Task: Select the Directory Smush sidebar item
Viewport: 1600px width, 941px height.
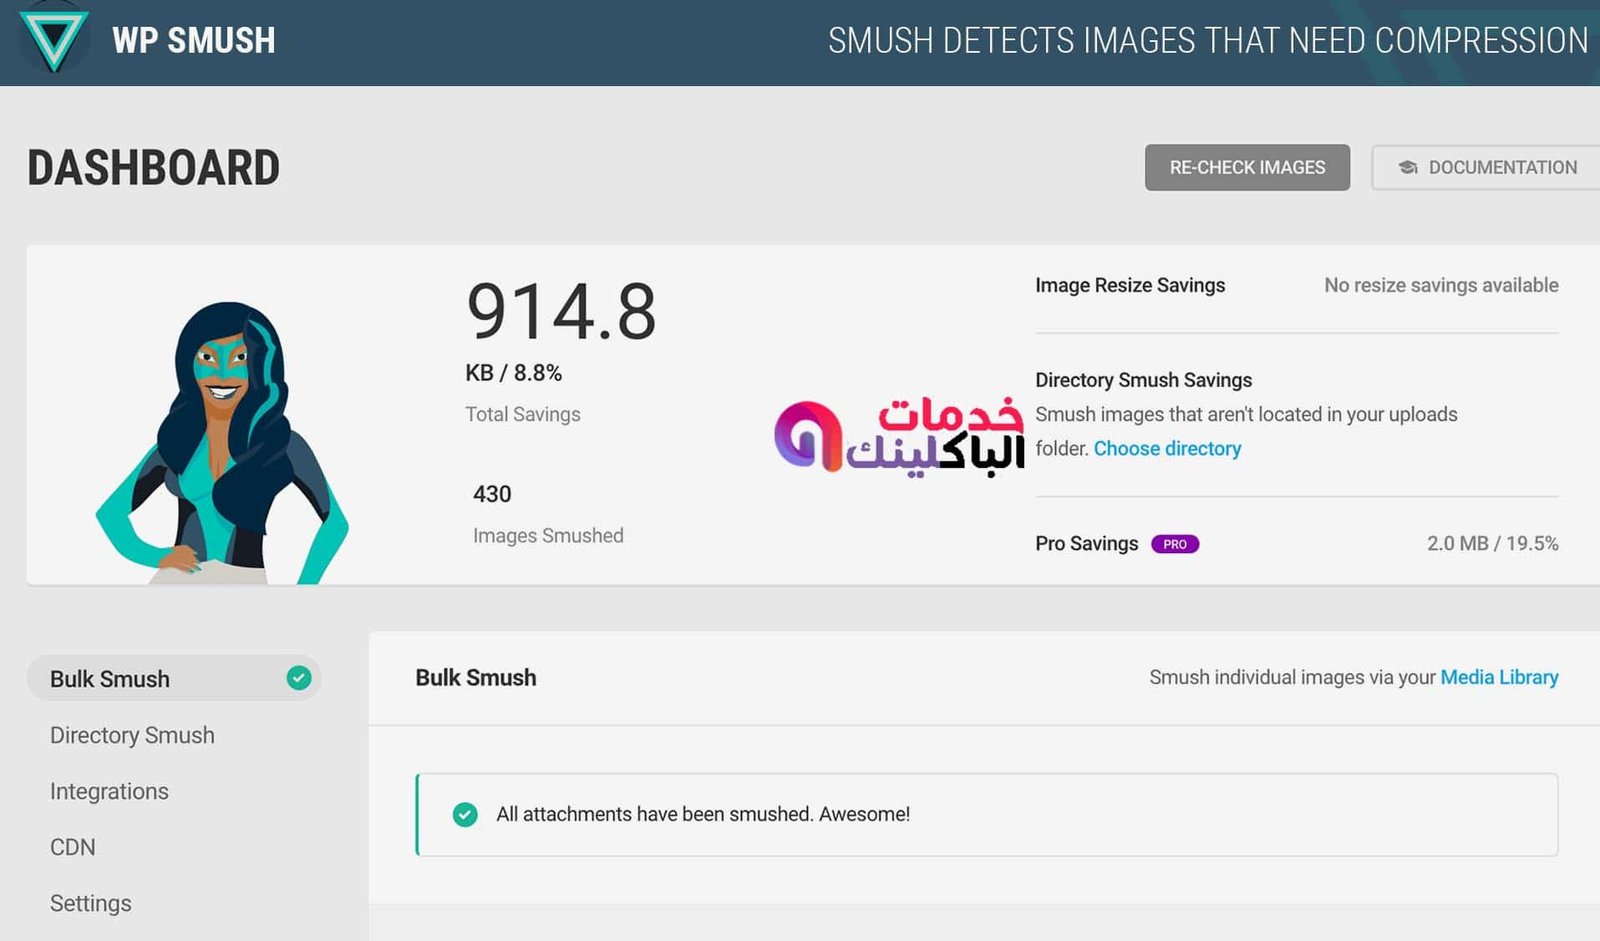Action: (132, 735)
